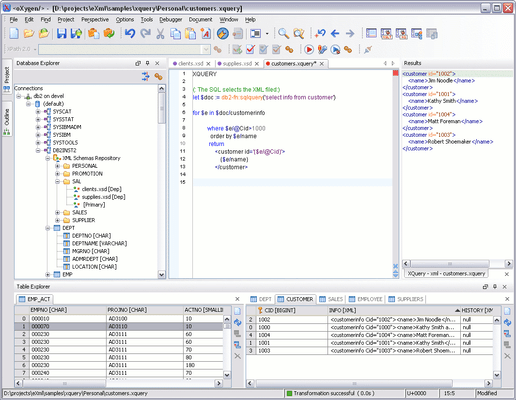
Task: Sort by INFO [XML] column header
Action: (394, 310)
